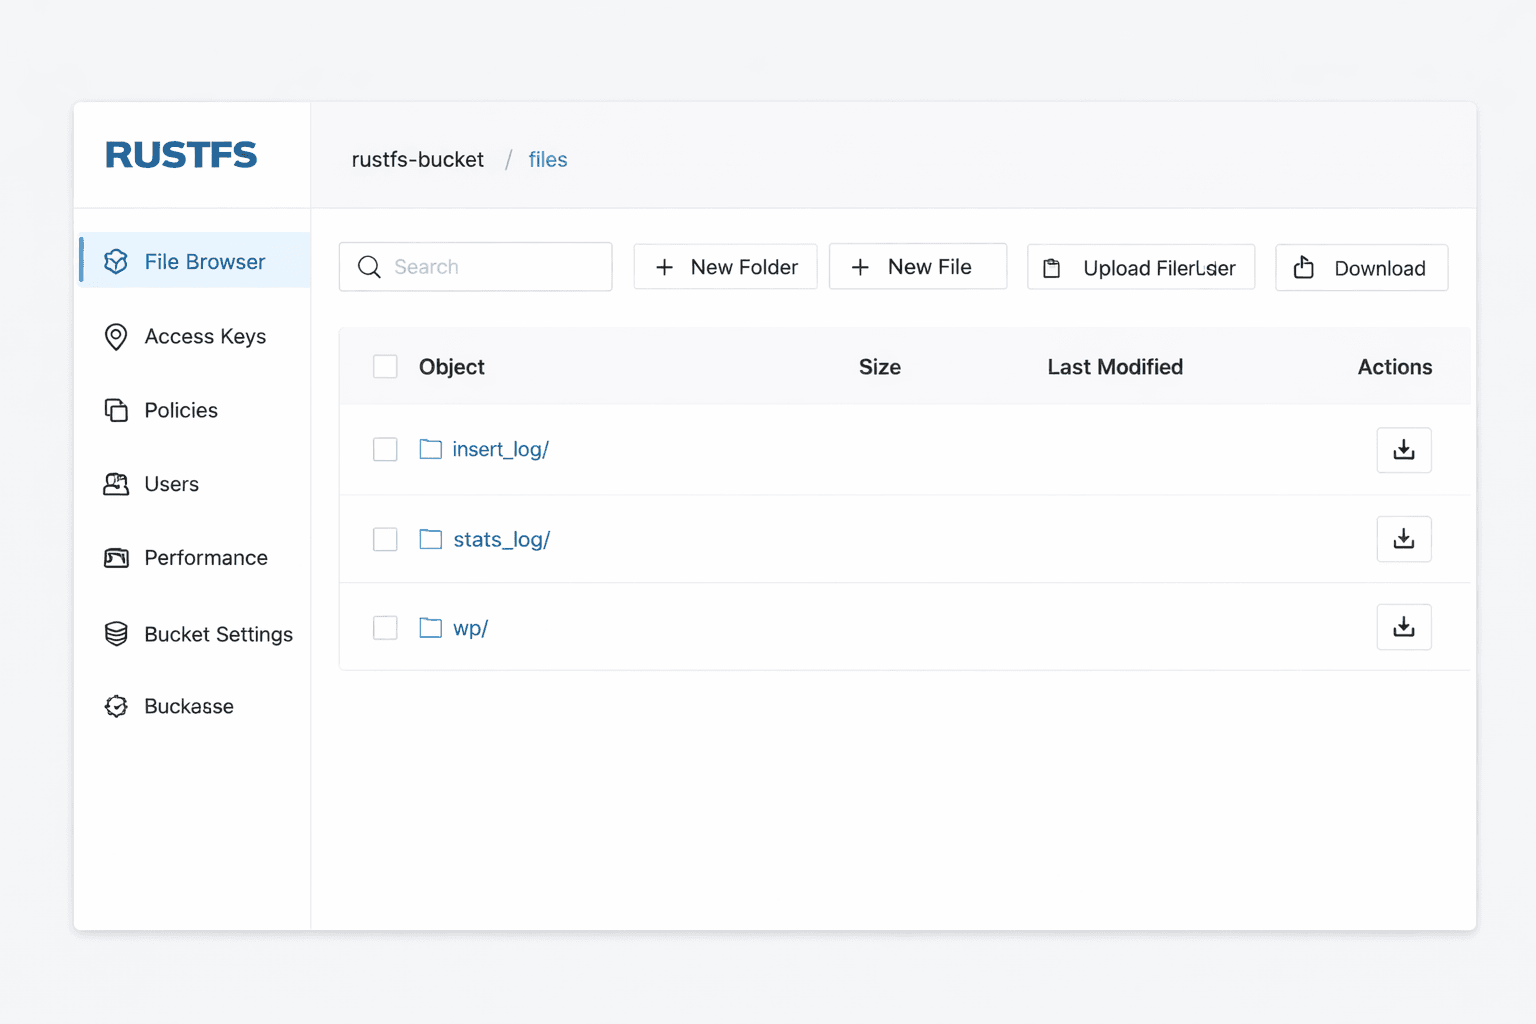Viewport: 1536px width, 1024px height.
Task: Open the File Browser menu item
Action: 204,262
